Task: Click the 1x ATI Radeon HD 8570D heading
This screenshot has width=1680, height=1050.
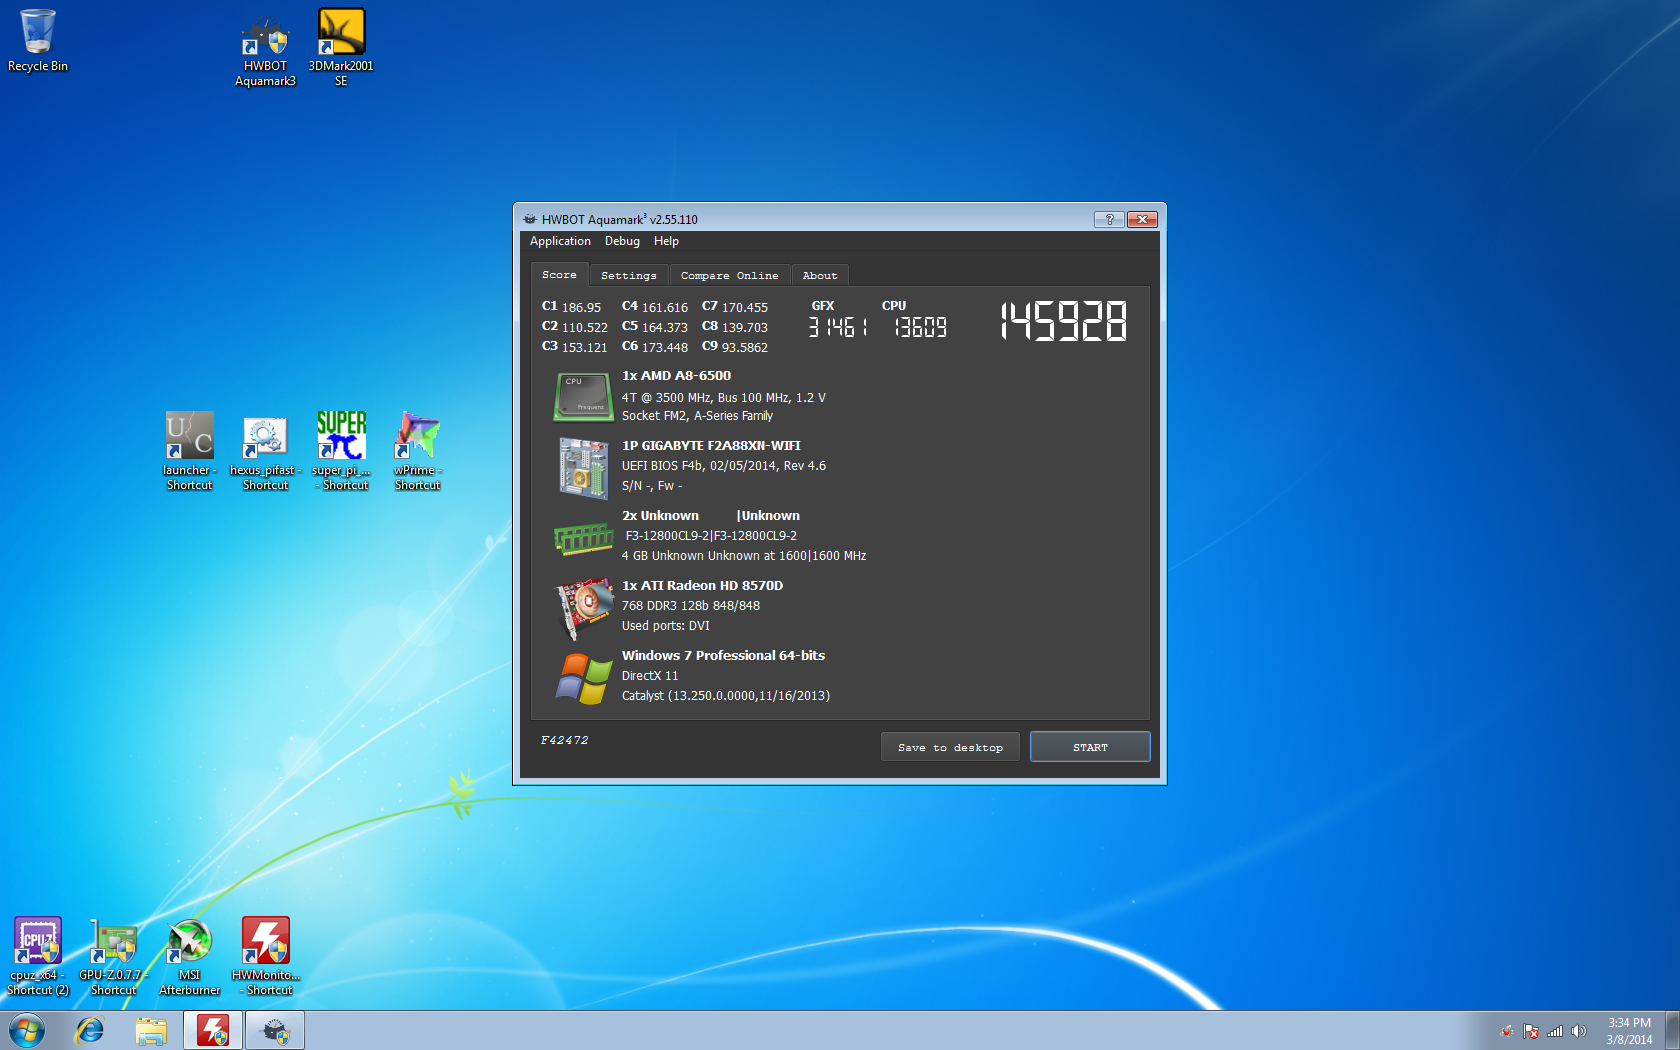Action: click(702, 586)
